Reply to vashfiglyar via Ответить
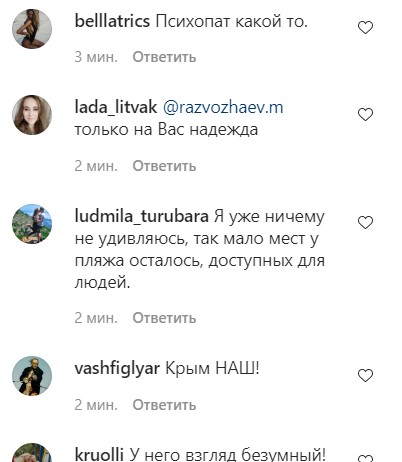The width and height of the screenshot is (402, 462). 164,405
